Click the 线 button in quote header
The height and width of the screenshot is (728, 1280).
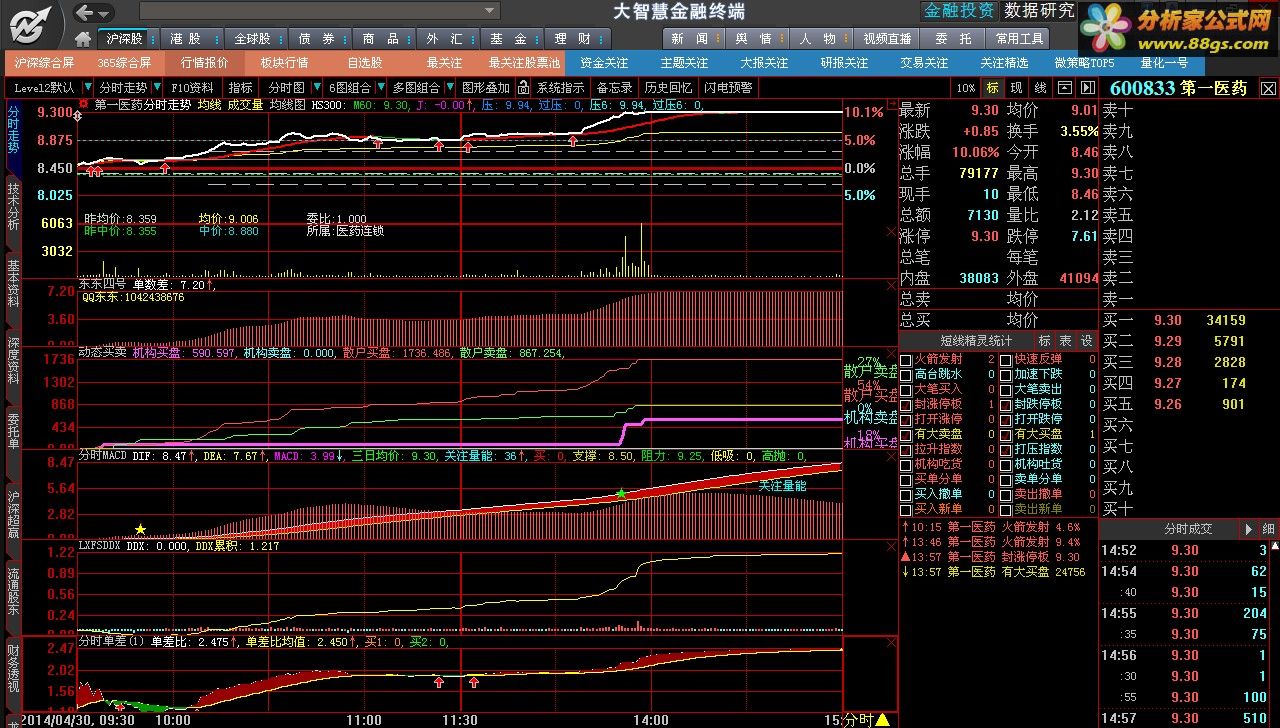[1040, 88]
